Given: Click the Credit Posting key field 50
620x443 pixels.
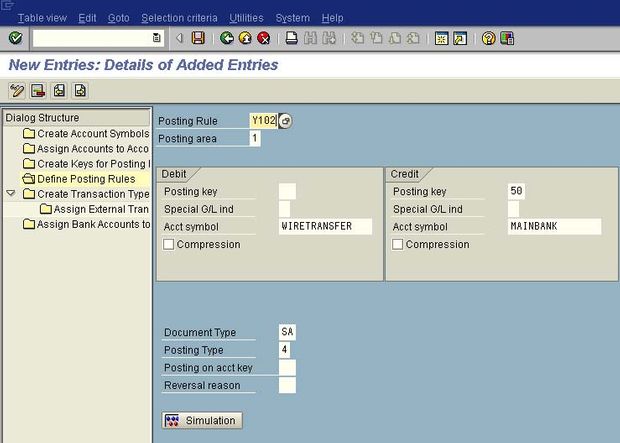Looking at the screenshot, I should pyautogui.click(x=516, y=191).
